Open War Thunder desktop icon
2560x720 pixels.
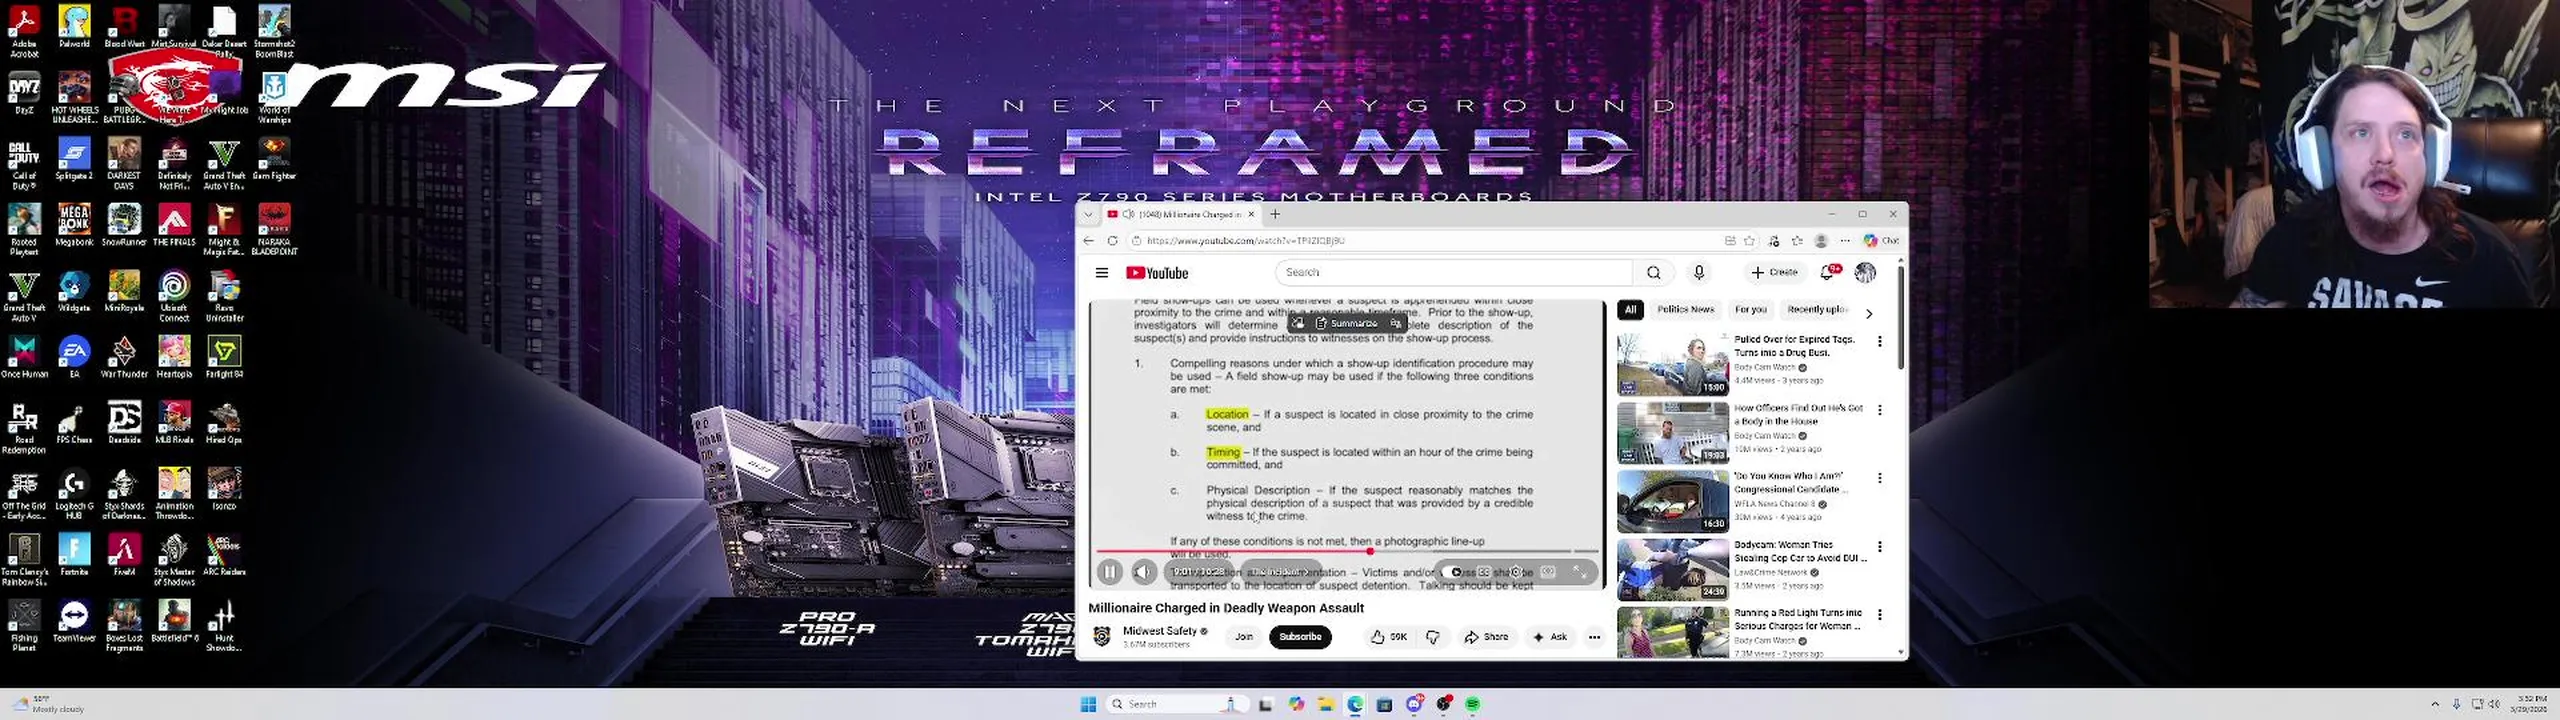[x=124, y=357]
